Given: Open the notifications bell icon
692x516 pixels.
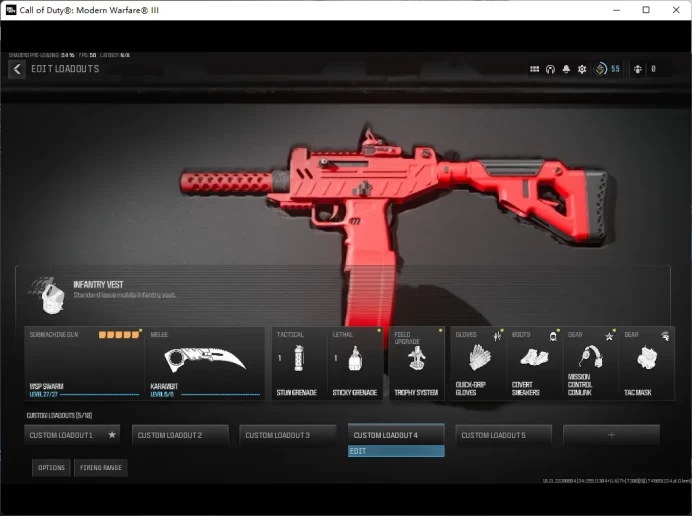Looking at the screenshot, I should (566, 69).
